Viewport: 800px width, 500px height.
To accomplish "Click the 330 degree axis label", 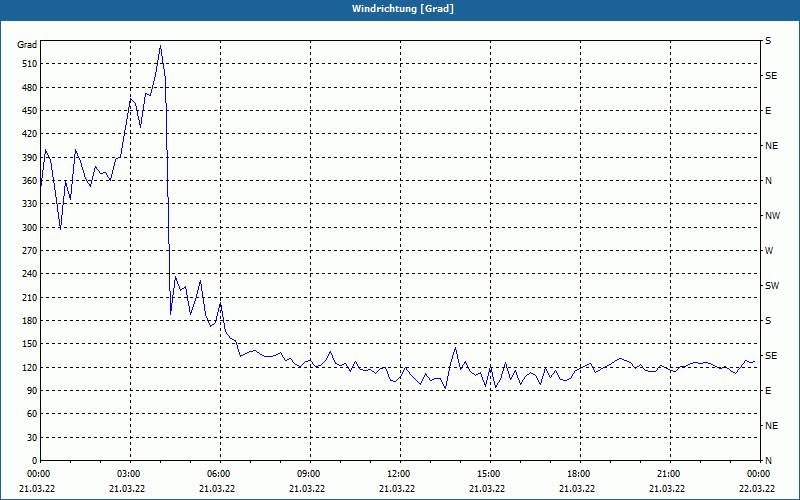I will [x=30, y=204].
